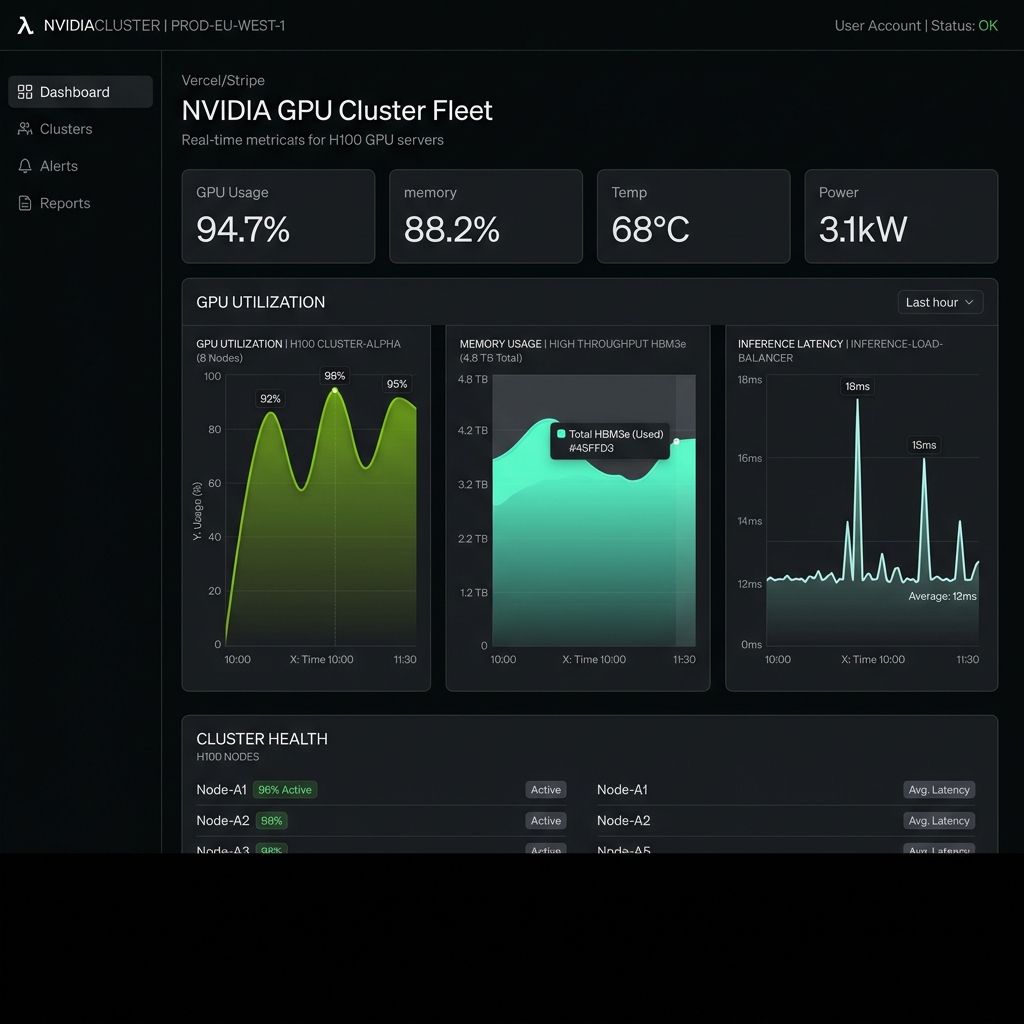Click the 16ms axis label
1024x1024 pixels.
pyautogui.click(x=750, y=458)
